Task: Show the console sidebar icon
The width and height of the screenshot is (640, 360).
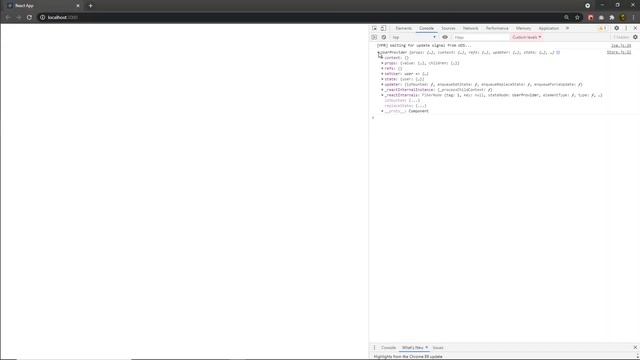Action: point(374,37)
